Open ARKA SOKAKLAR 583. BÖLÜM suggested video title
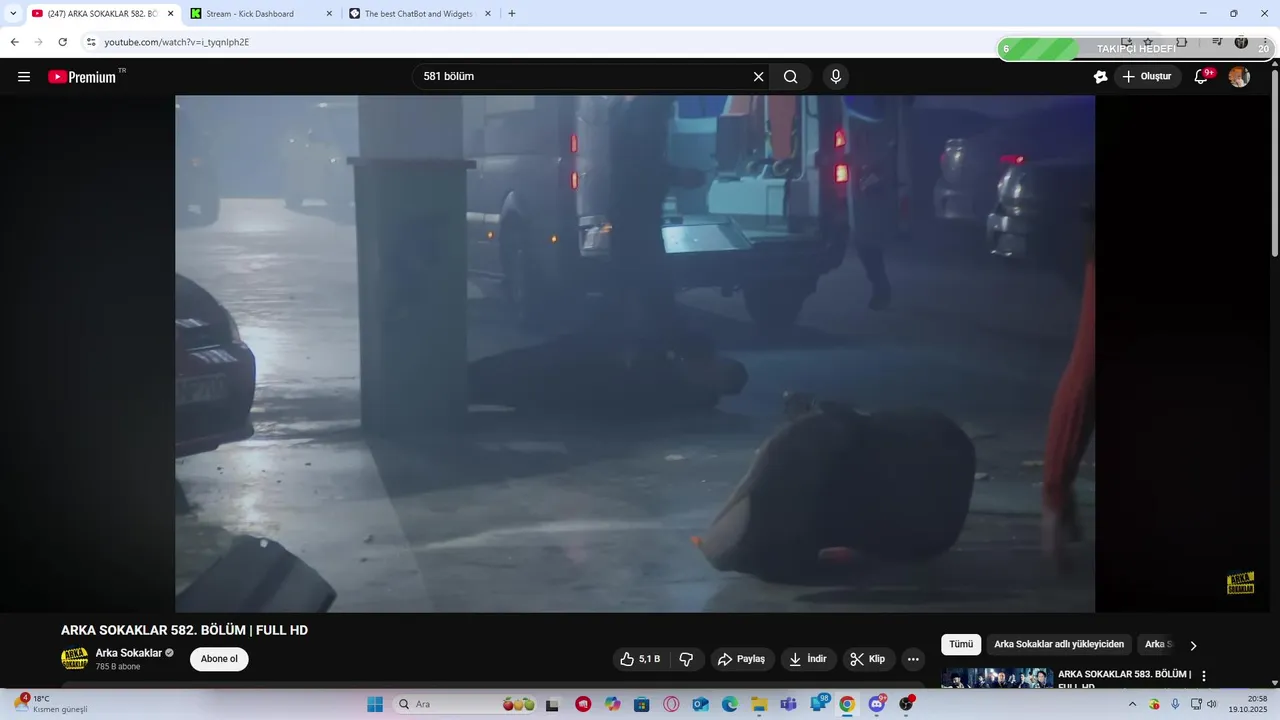The image size is (1280, 720). (x=1124, y=680)
